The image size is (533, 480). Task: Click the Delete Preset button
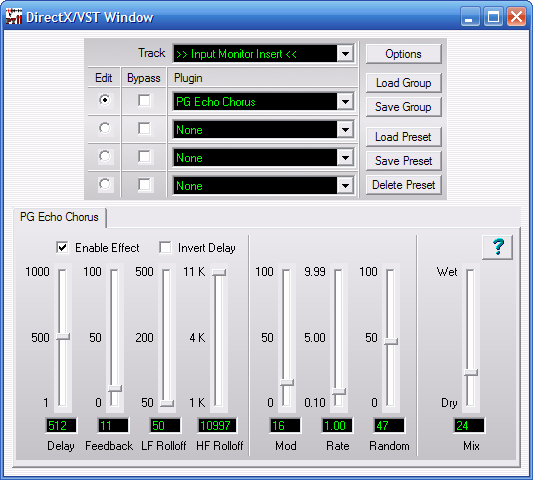click(403, 185)
